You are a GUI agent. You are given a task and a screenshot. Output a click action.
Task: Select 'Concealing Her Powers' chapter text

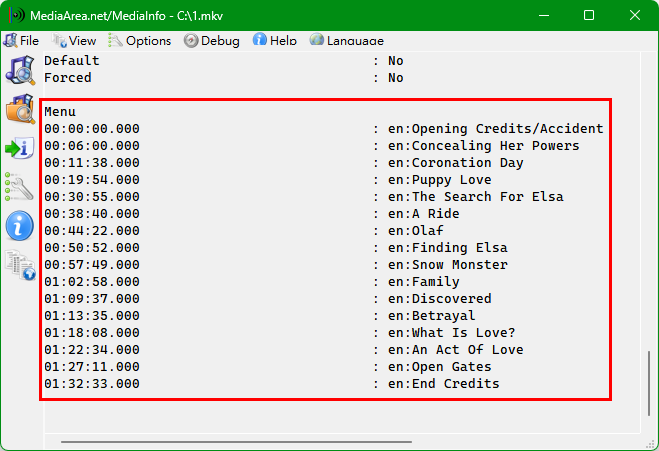tap(496, 146)
